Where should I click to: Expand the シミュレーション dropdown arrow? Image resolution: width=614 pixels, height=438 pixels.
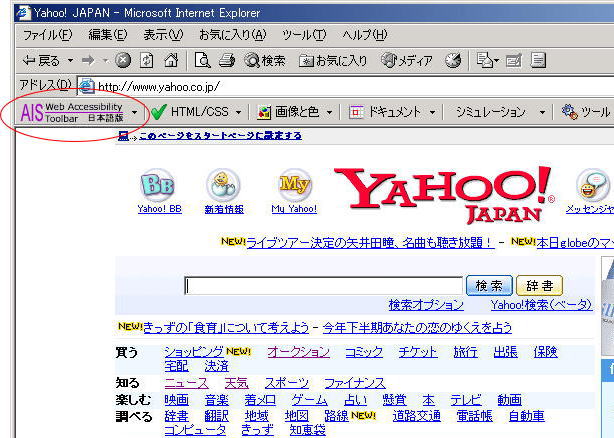coord(542,113)
